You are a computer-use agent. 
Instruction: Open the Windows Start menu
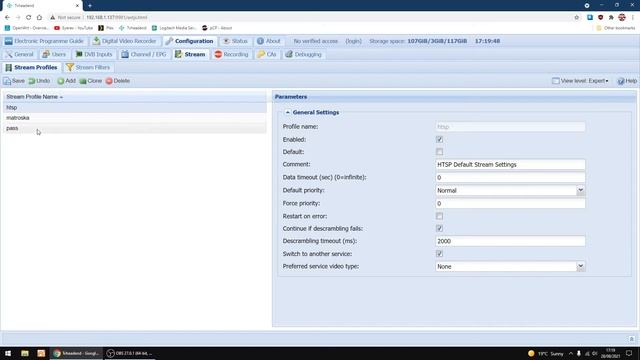coord(8,353)
